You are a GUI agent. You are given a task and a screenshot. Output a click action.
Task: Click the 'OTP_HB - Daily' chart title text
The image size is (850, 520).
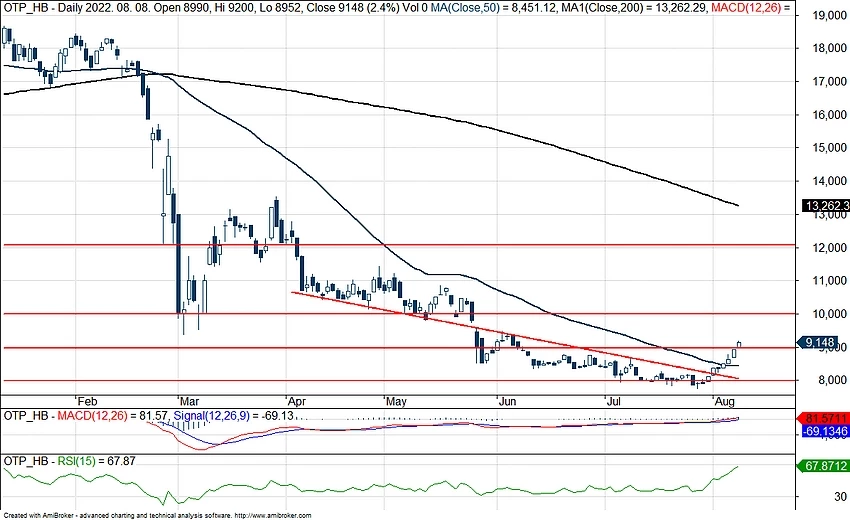point(42,8)
